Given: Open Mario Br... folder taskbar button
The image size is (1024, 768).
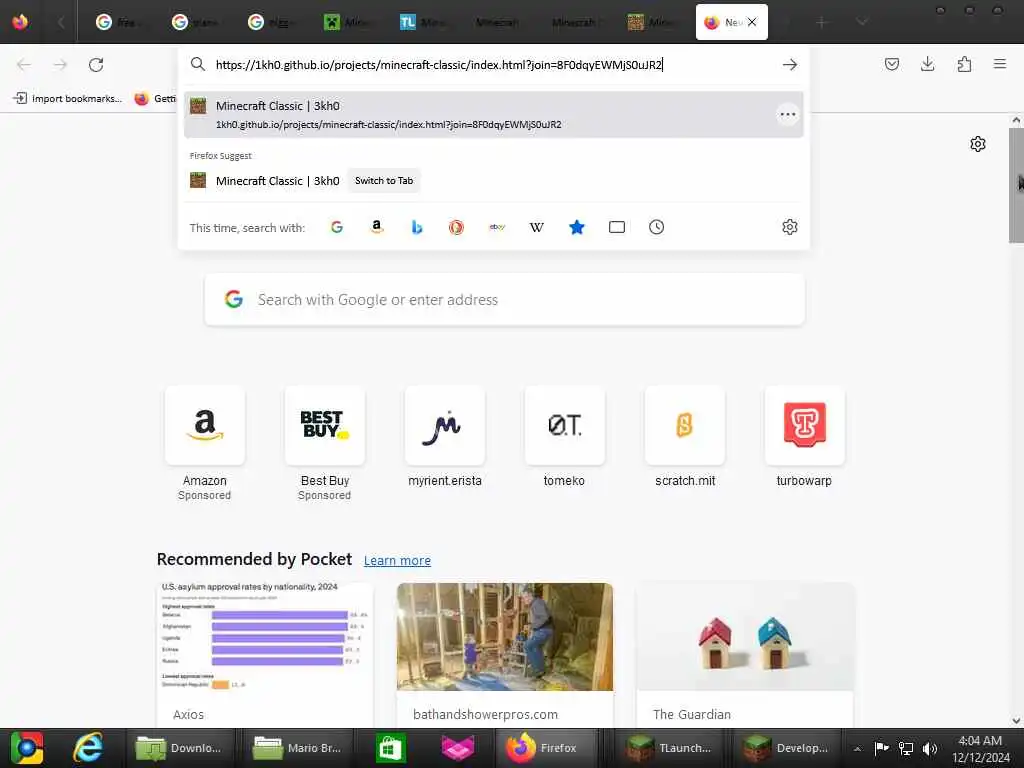Looking at the screenshot, I should (298, 748).
